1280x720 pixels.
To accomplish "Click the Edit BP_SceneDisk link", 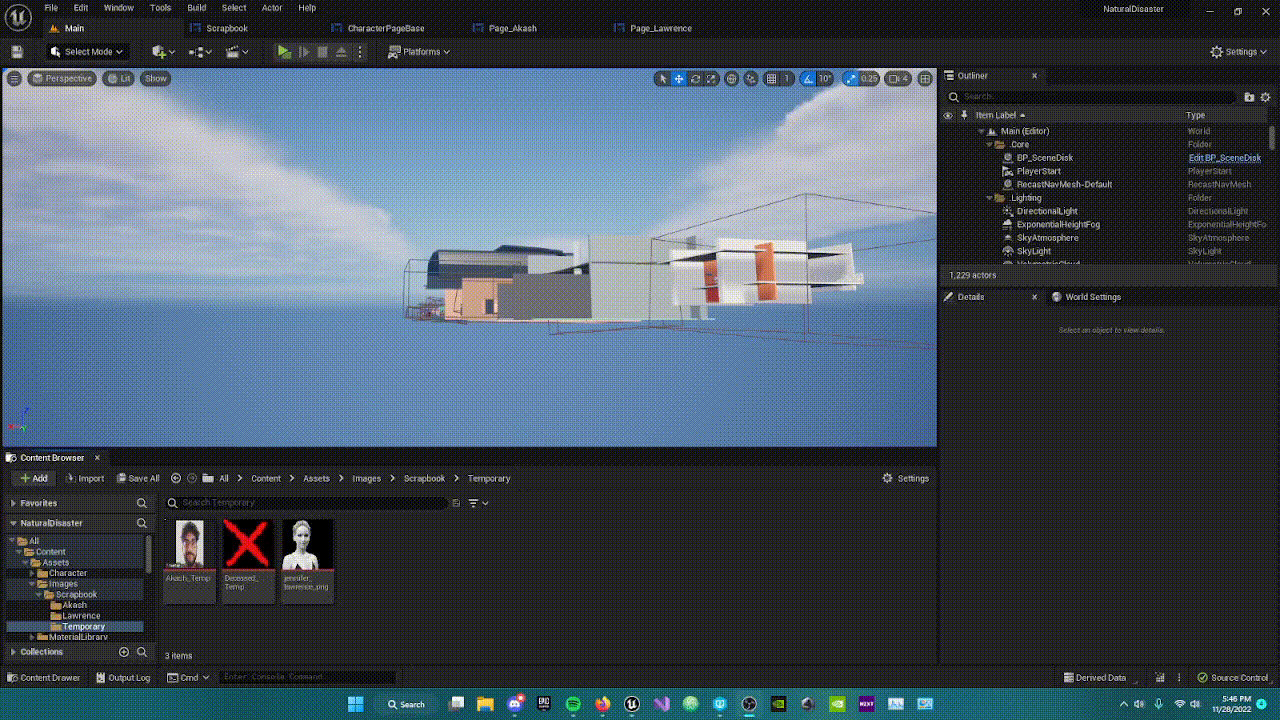I will 1224,158.
